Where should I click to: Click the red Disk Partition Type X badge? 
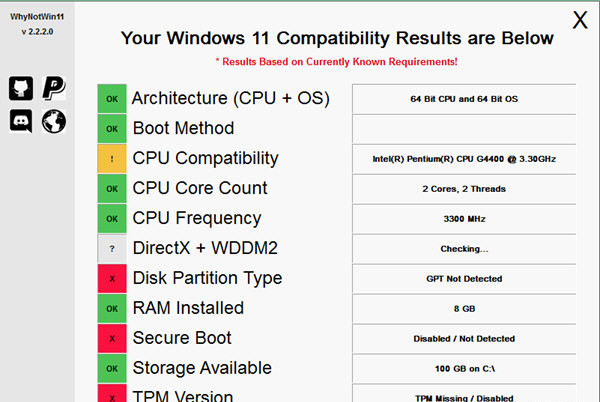(x=112, y=278)
